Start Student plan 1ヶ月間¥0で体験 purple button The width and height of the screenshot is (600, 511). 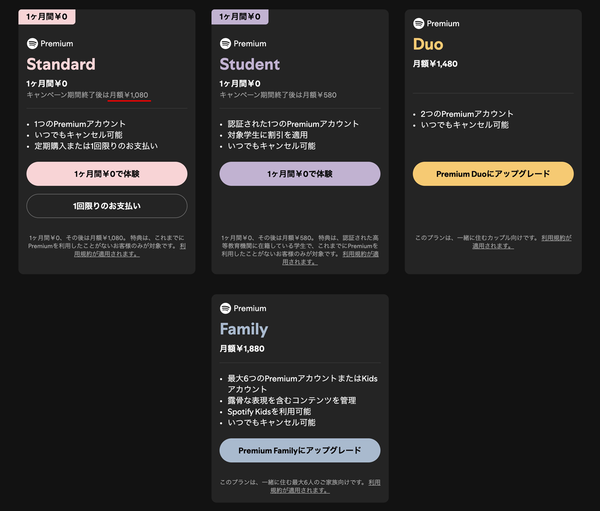coord(300,174)
